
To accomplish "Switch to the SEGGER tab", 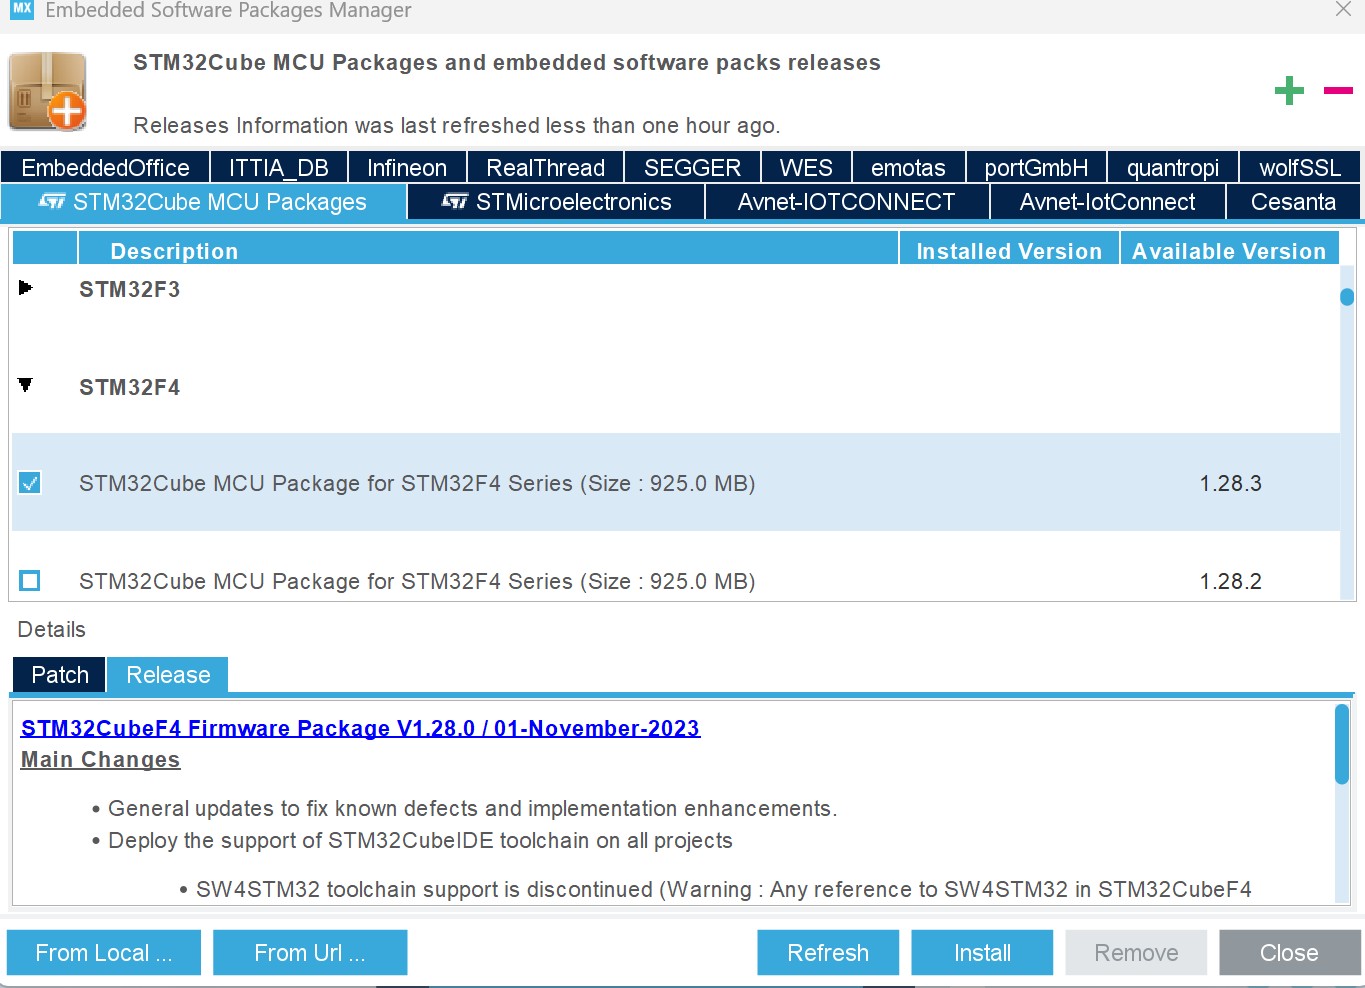I will [692, 168].
